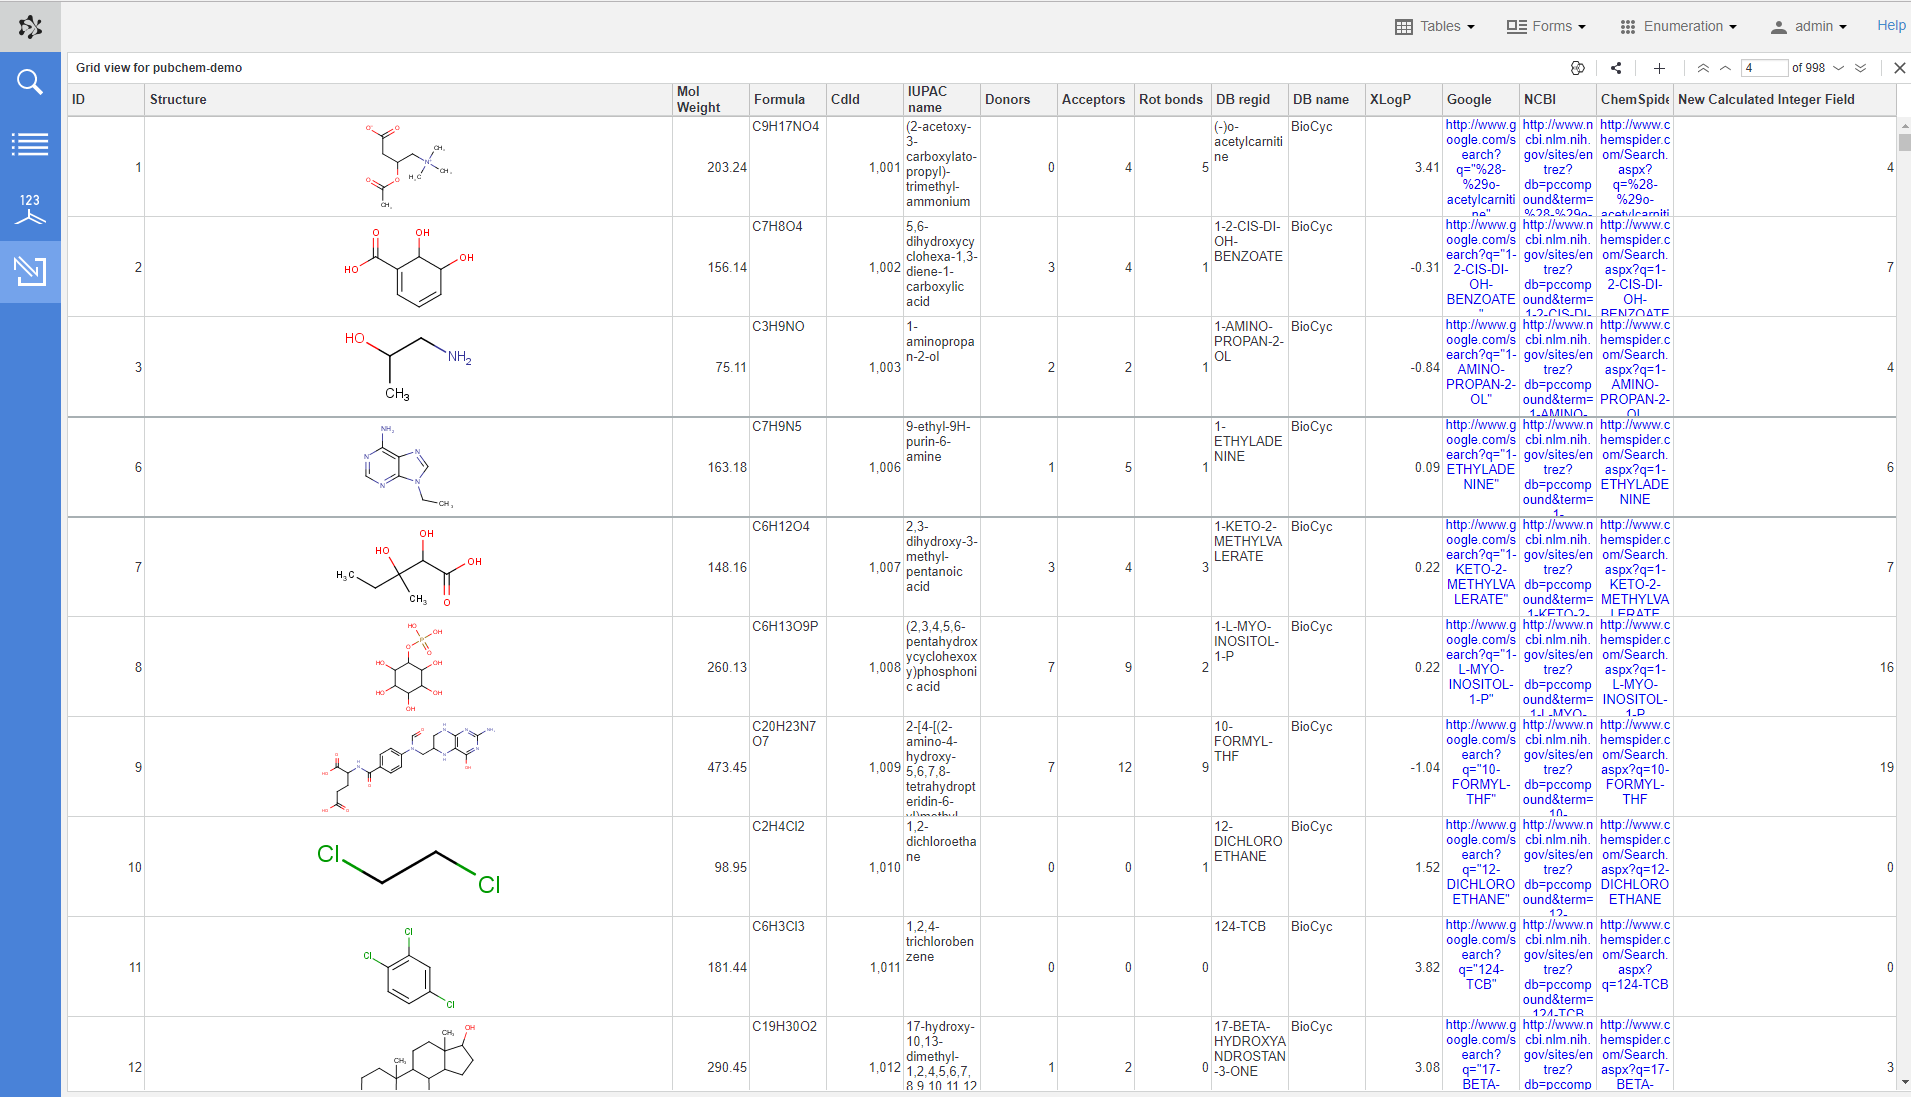
Task: Click the Help link
Action: click(1890, 26)
